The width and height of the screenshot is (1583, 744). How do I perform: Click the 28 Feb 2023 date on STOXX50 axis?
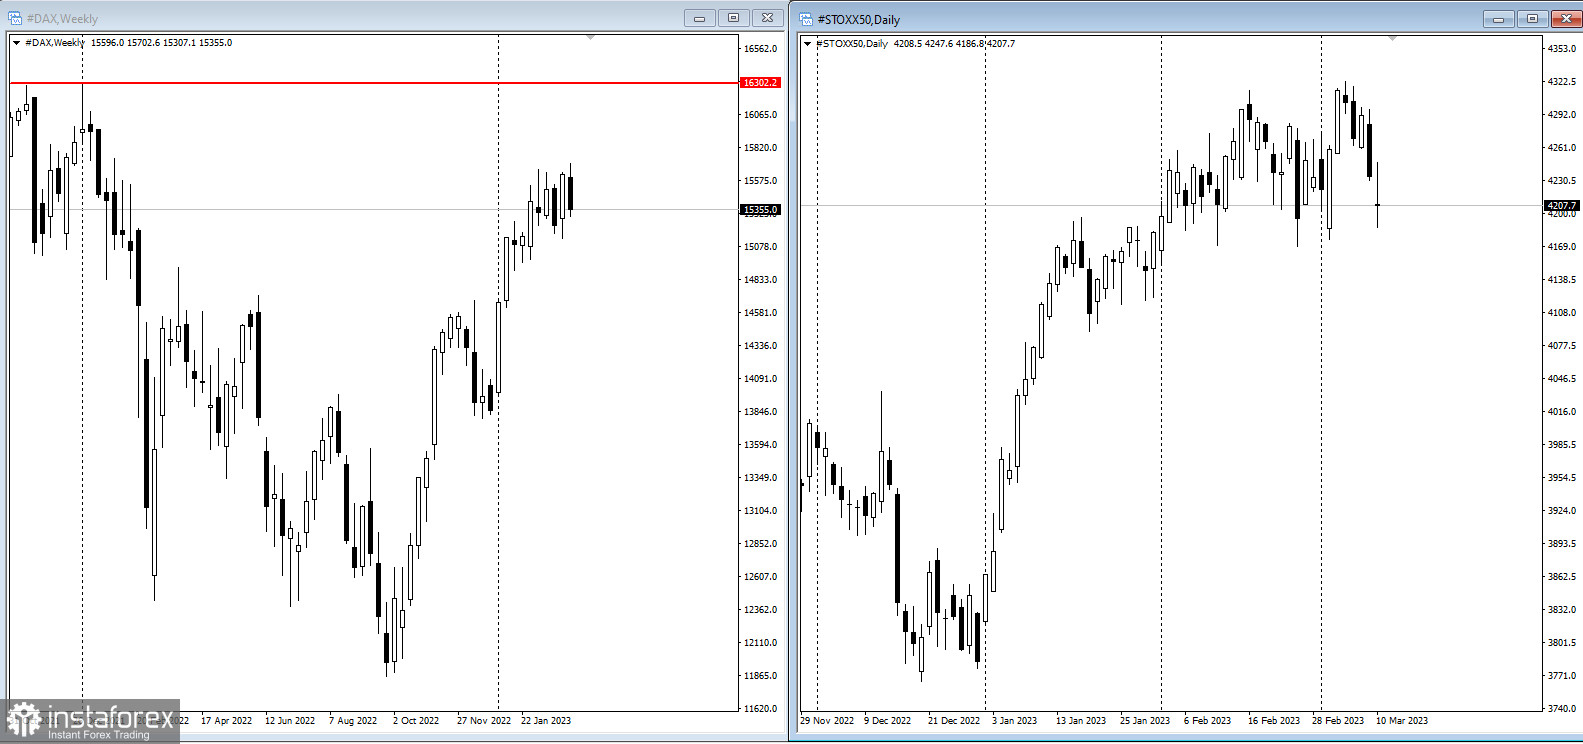tap(1338, 721)
